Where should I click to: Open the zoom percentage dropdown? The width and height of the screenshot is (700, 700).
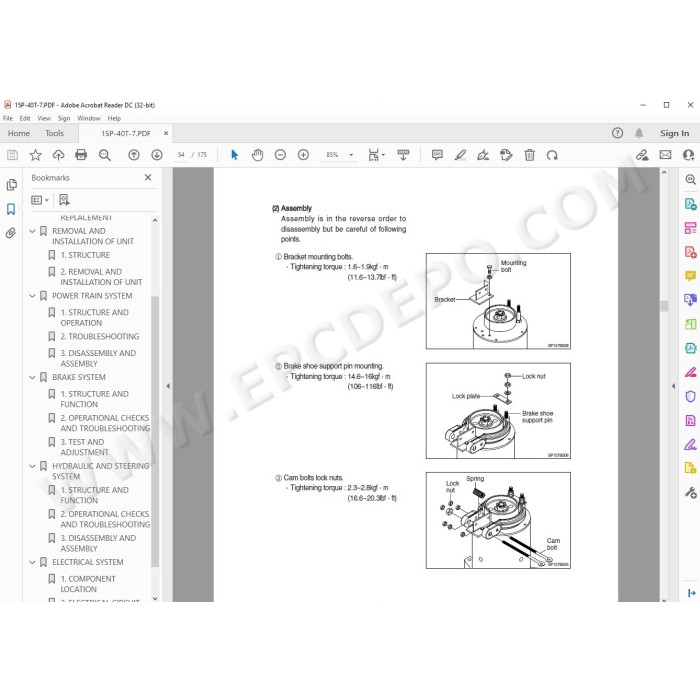point(351,155)
